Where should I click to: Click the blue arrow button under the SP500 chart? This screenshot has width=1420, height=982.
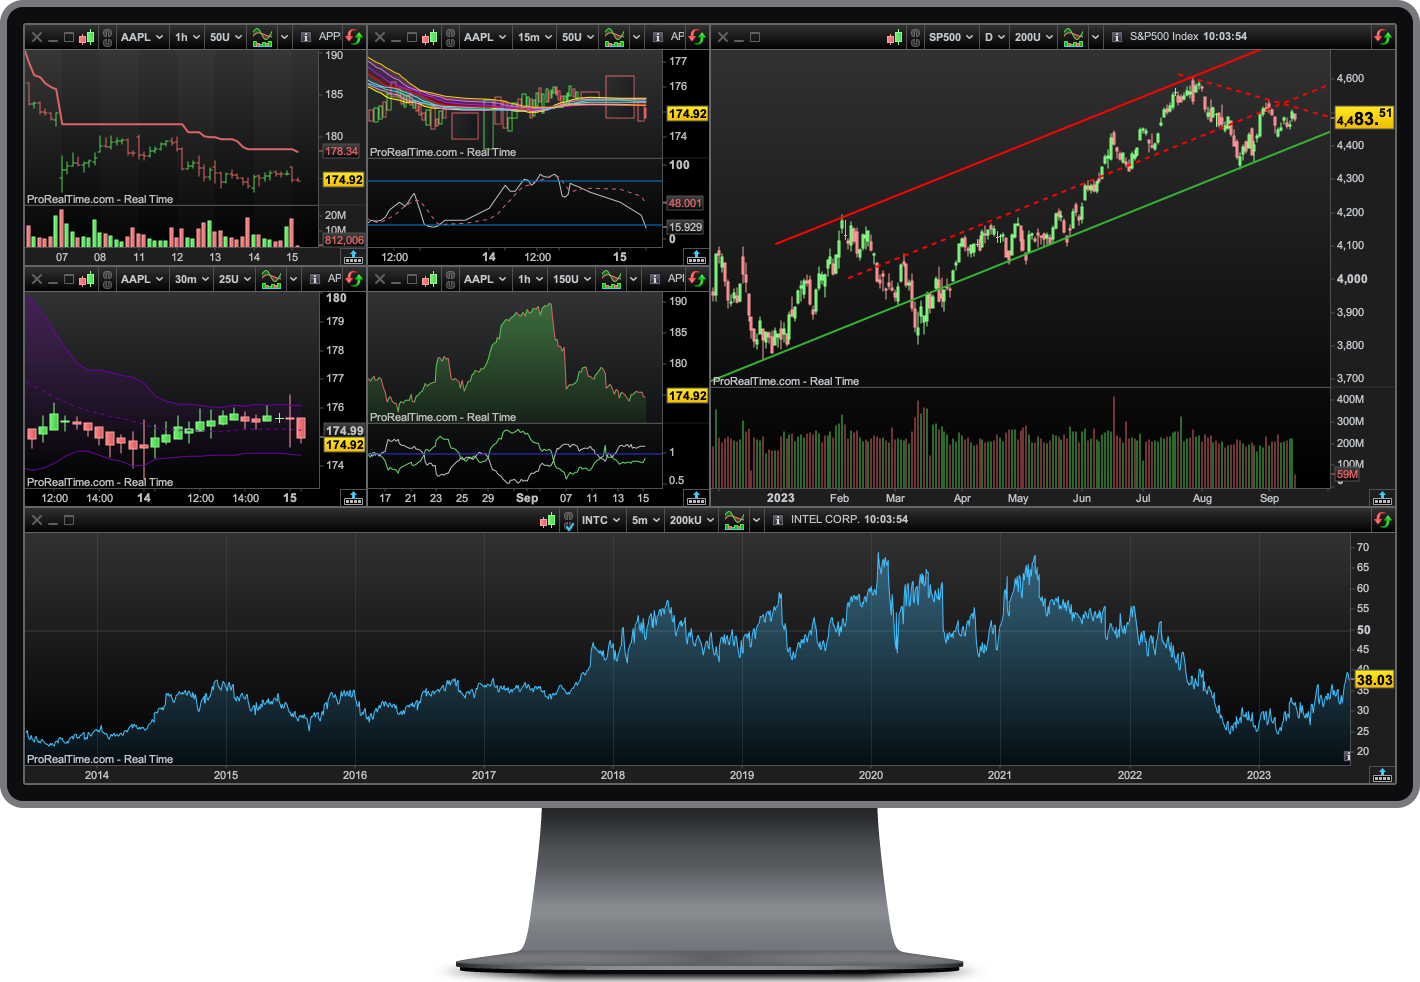coord(1382,497)
